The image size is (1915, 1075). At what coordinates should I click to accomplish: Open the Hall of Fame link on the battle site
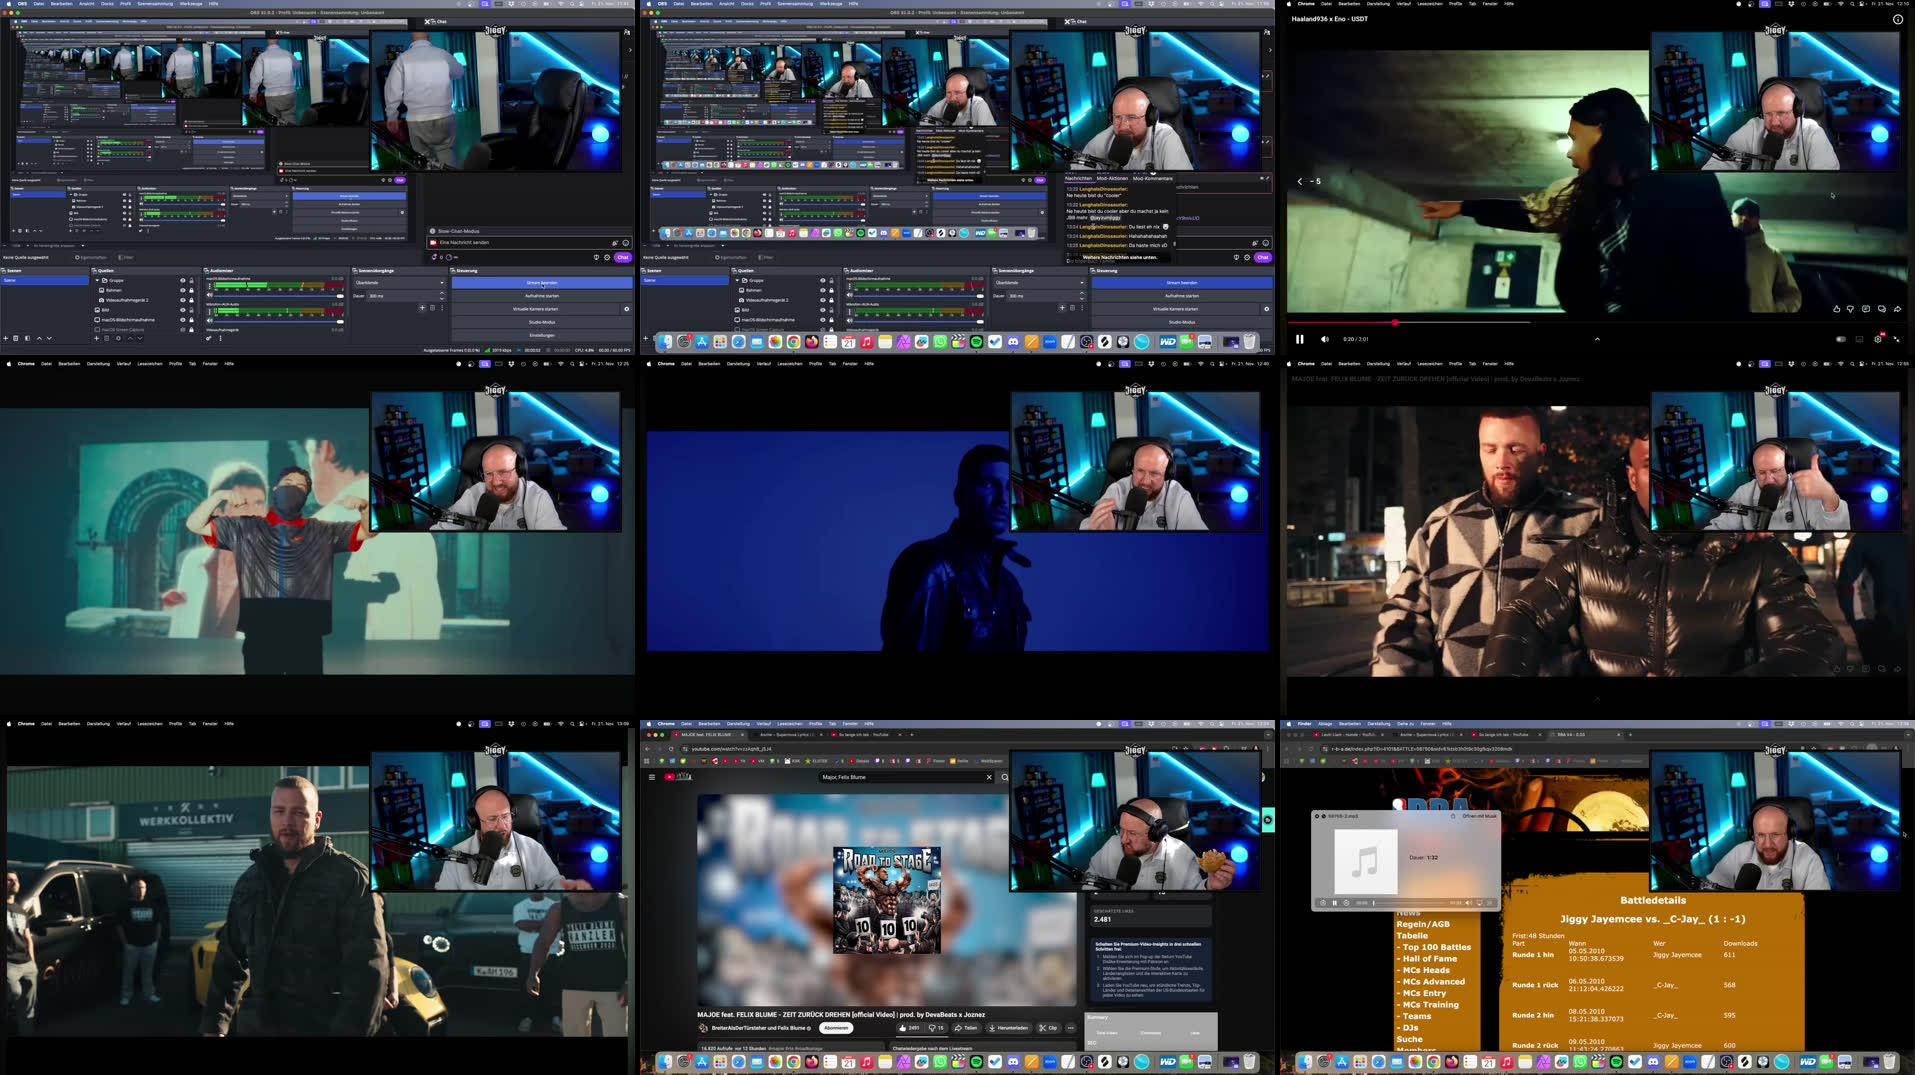click(1429, 959)
